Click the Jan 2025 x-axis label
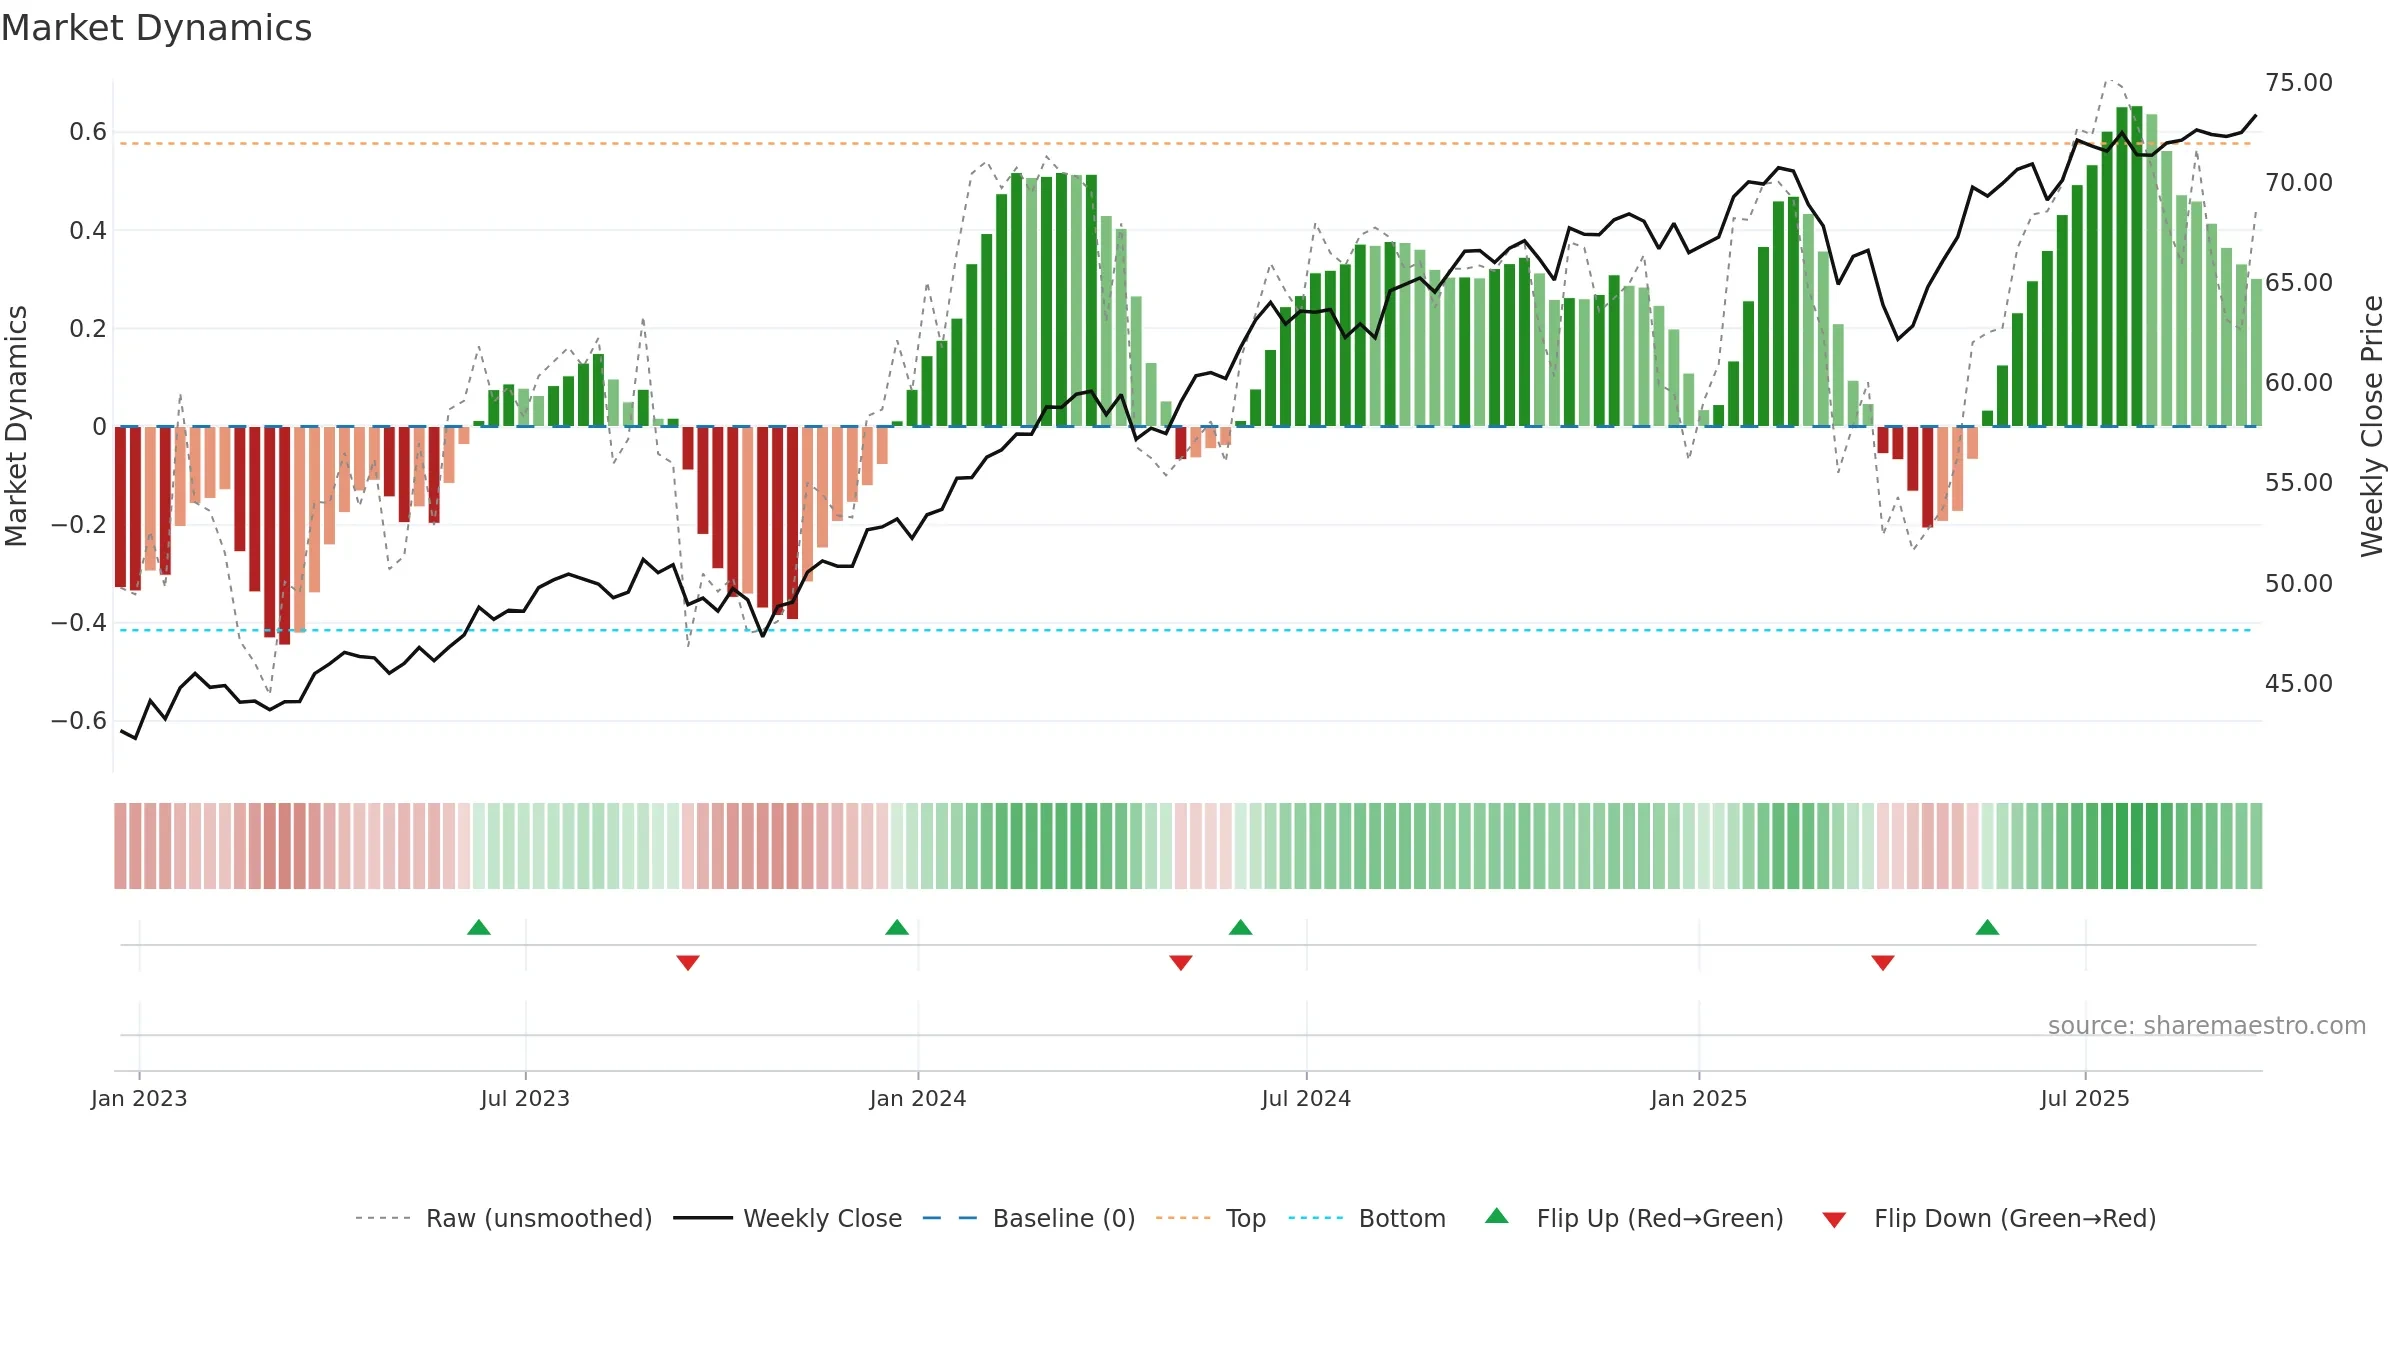The width and height of the screenshot is (2400, 1350). 1699,1098
